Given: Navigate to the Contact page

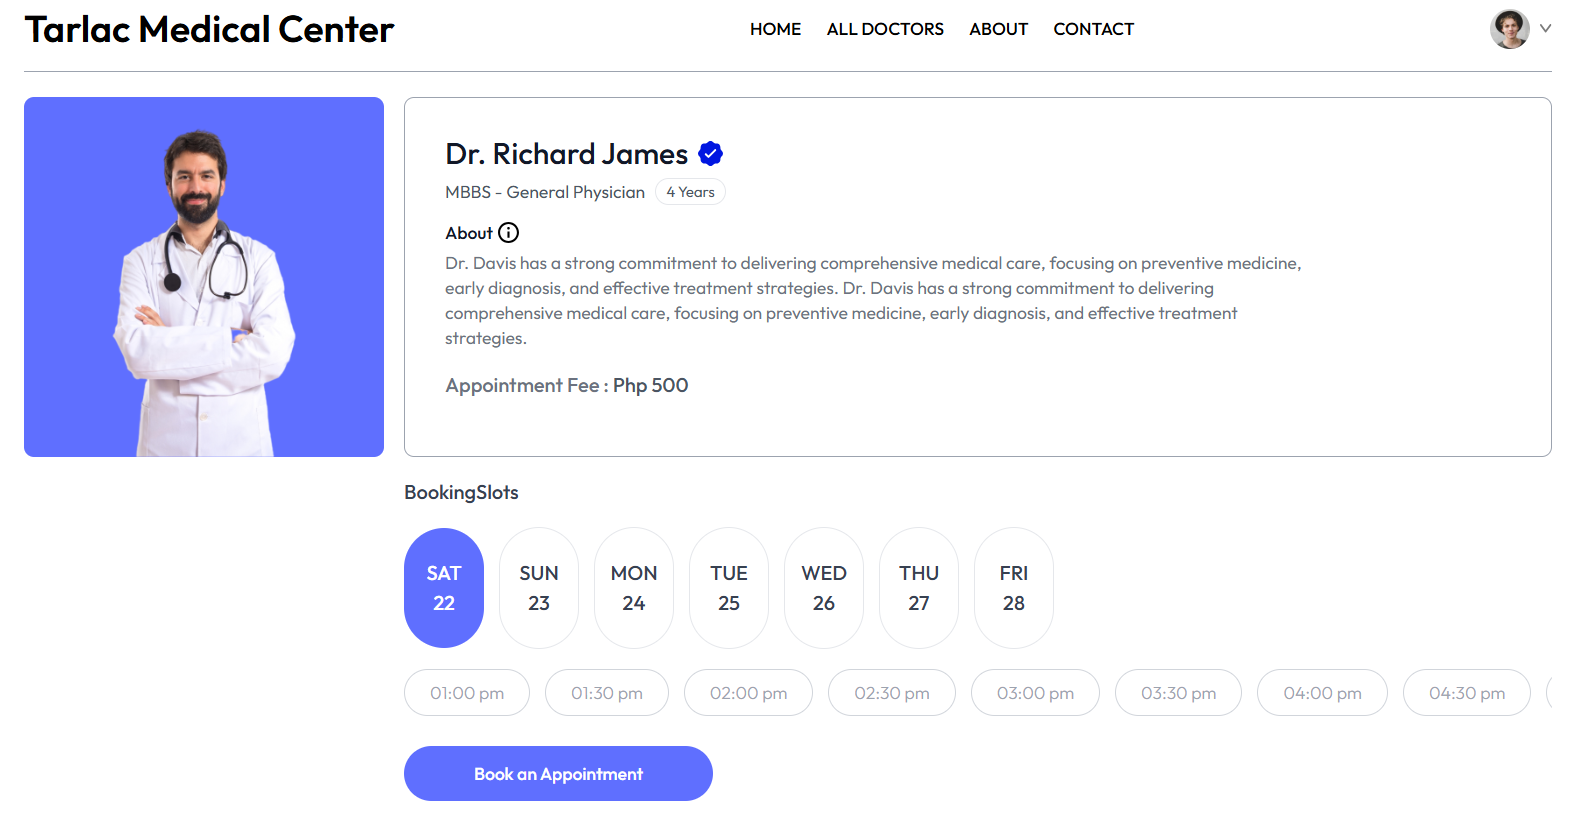Looking at the screenshot, I should (x=1093, y=29).
